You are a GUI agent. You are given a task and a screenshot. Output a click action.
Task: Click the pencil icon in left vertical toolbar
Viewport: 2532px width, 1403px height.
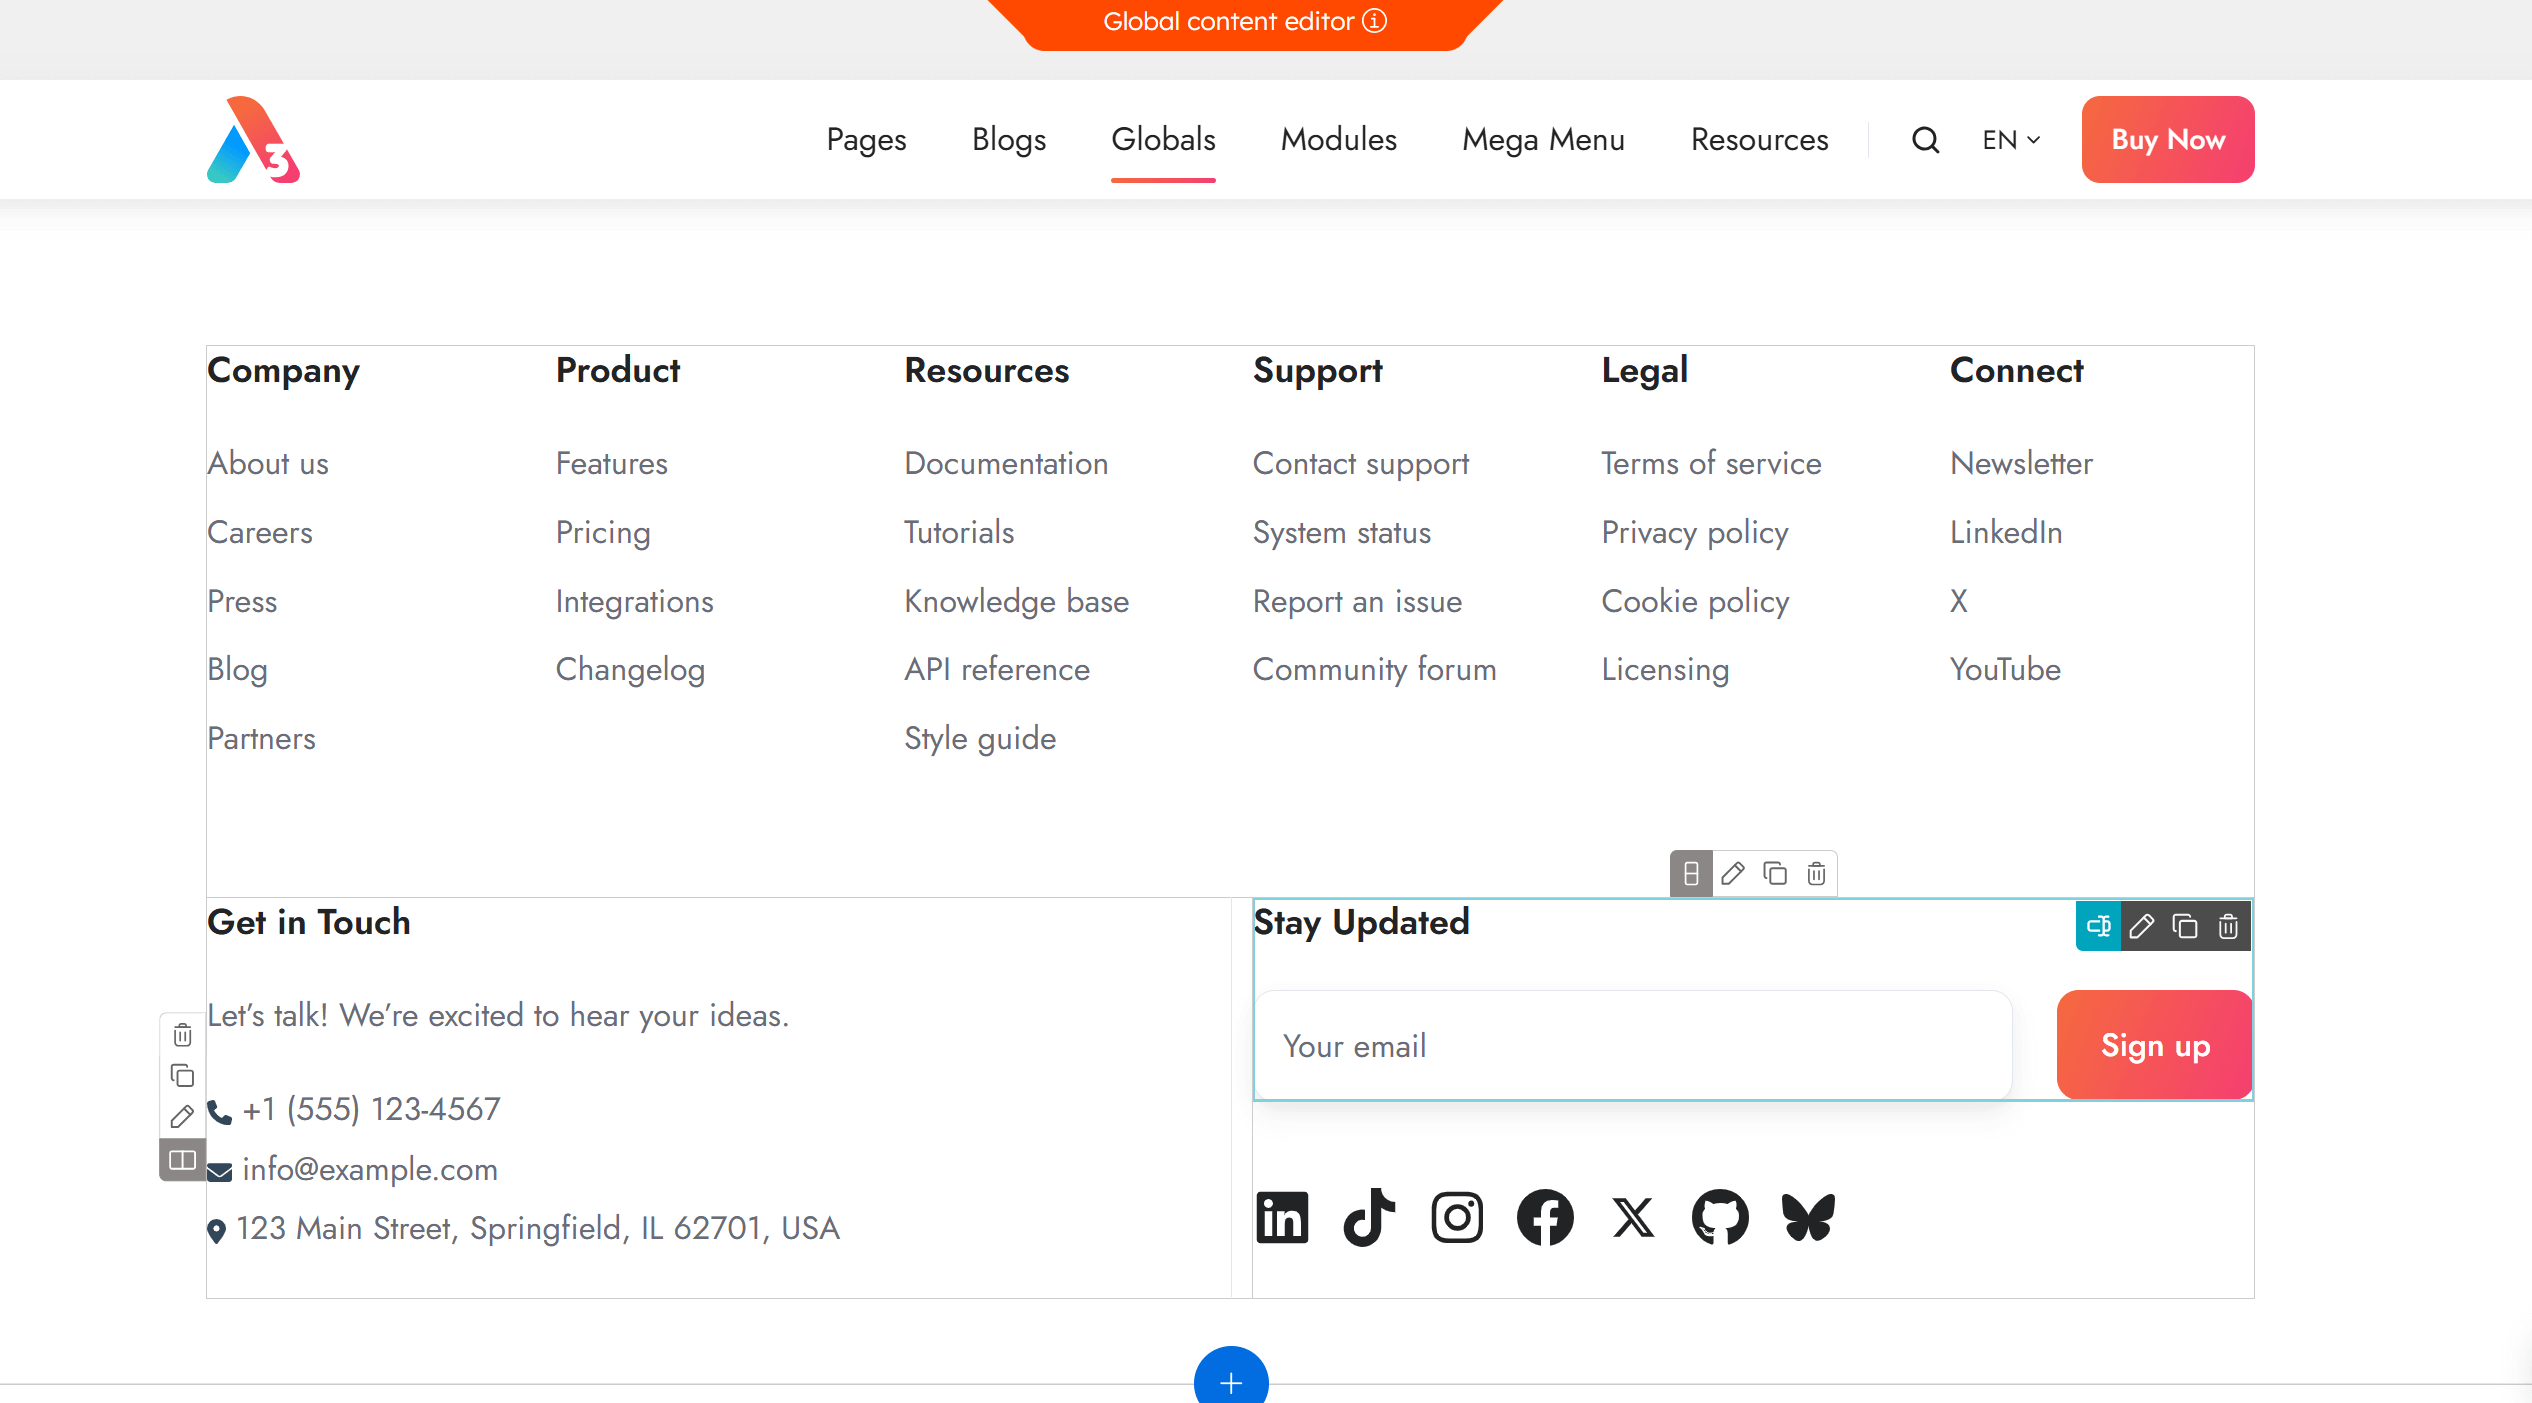pos(182,1117)
